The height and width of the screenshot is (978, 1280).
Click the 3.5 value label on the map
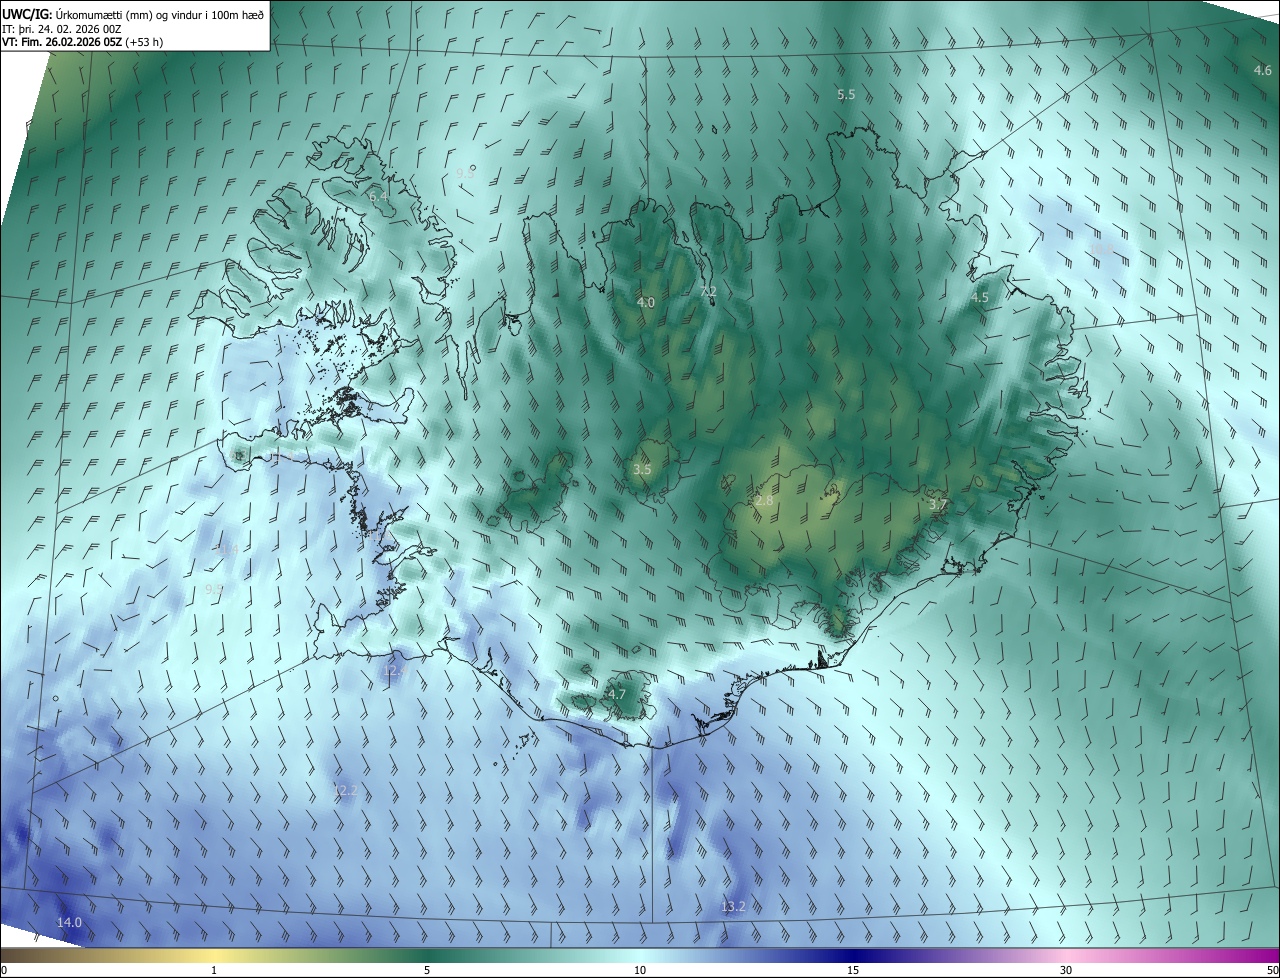[643, 469]
